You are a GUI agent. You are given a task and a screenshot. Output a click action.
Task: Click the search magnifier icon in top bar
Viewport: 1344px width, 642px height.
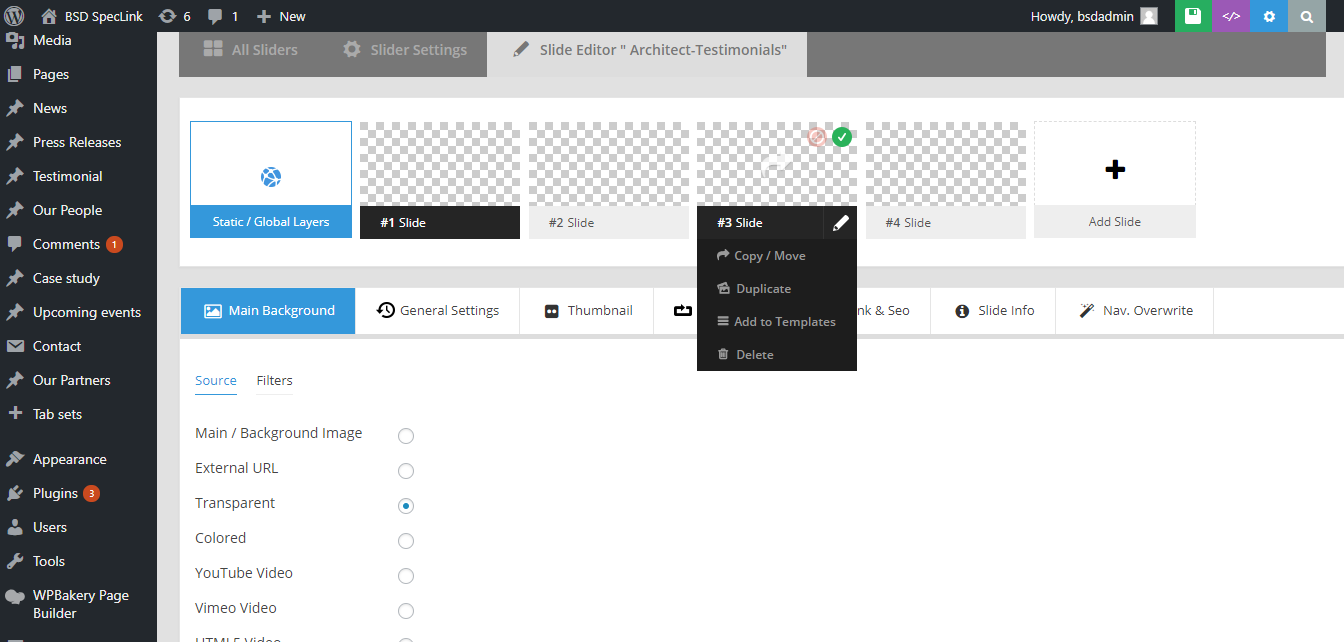coord(1307,16)
